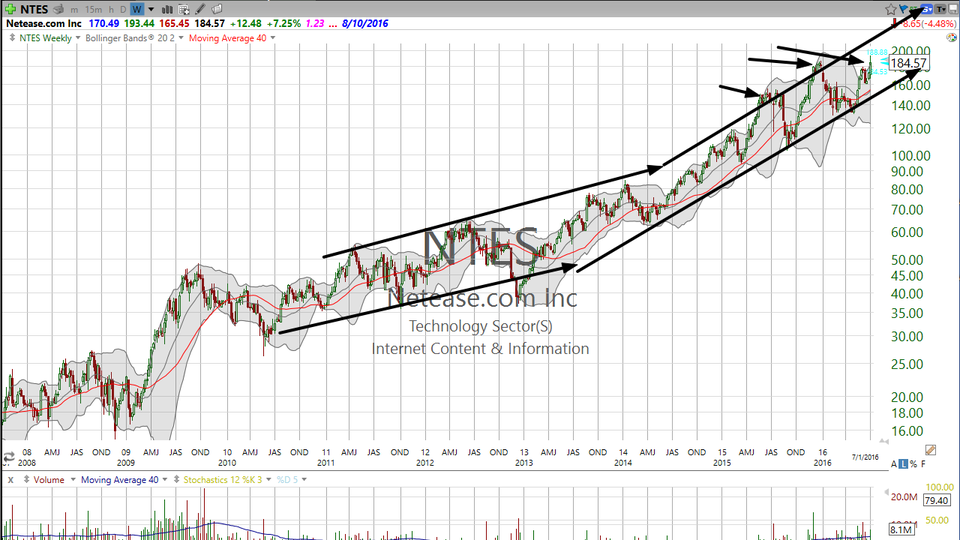Open the color wheel chart settings icon

(951, 37)
